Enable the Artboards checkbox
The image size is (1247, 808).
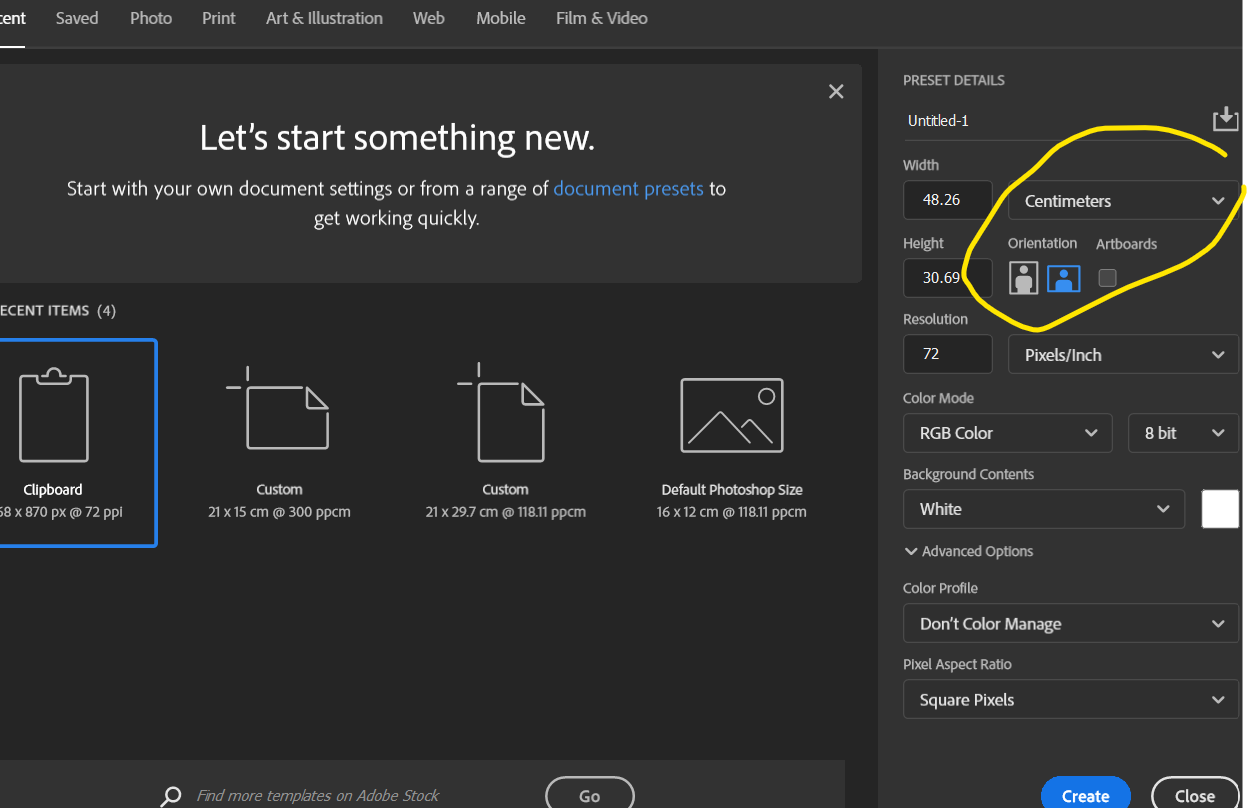(x=1107, y=278)
